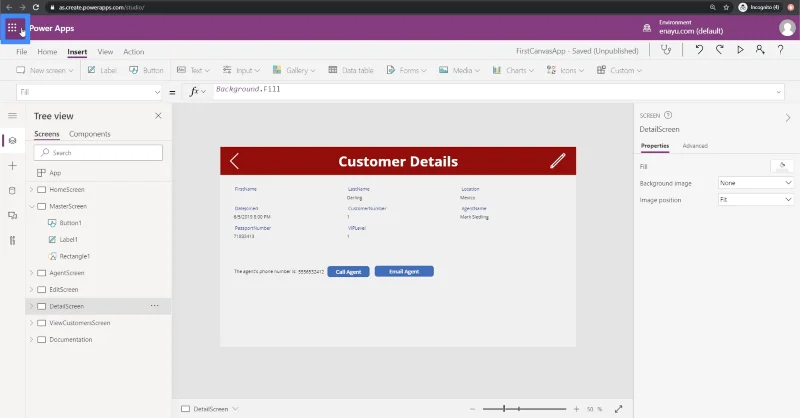This screenshot has height=418, width=800.
Task: Insert a Button control
Action: tap(146, 70)
